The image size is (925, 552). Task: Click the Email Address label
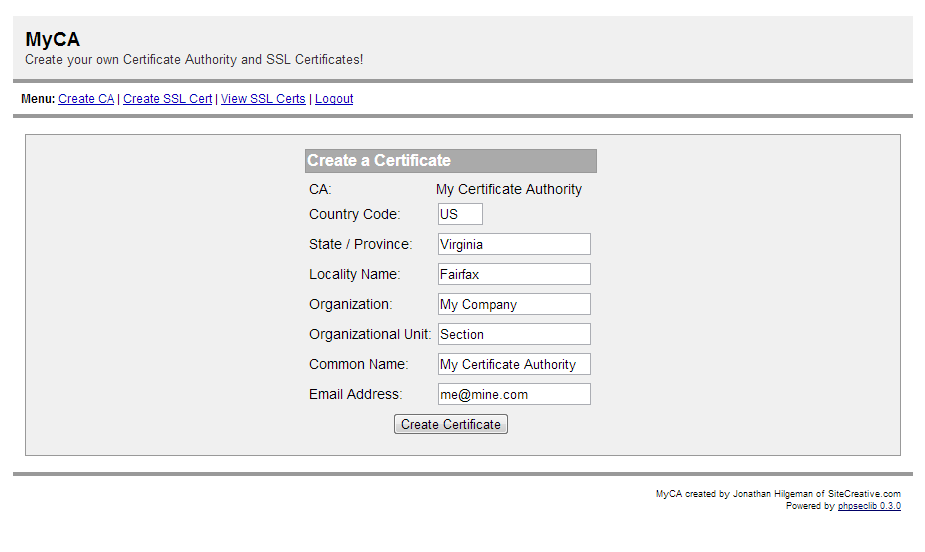pos(355,394)
